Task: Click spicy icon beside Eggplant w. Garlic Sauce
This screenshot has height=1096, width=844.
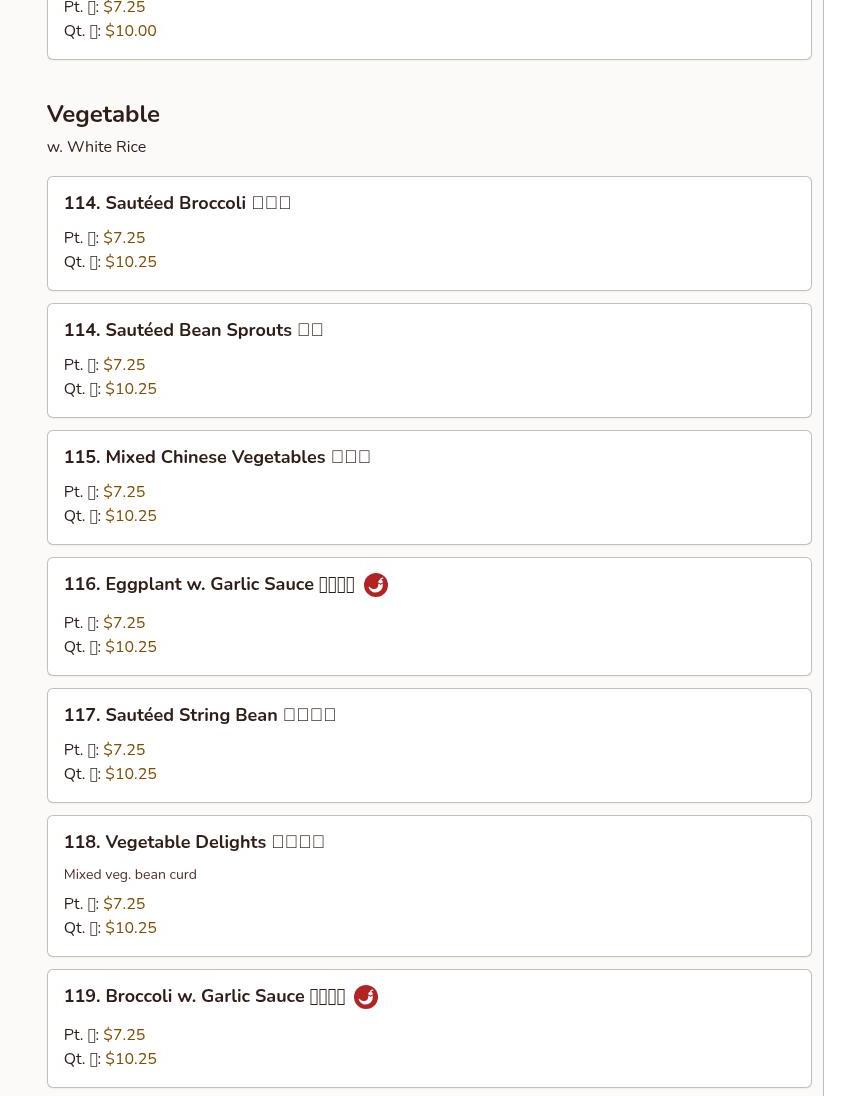Action: [x=376, y=585]
